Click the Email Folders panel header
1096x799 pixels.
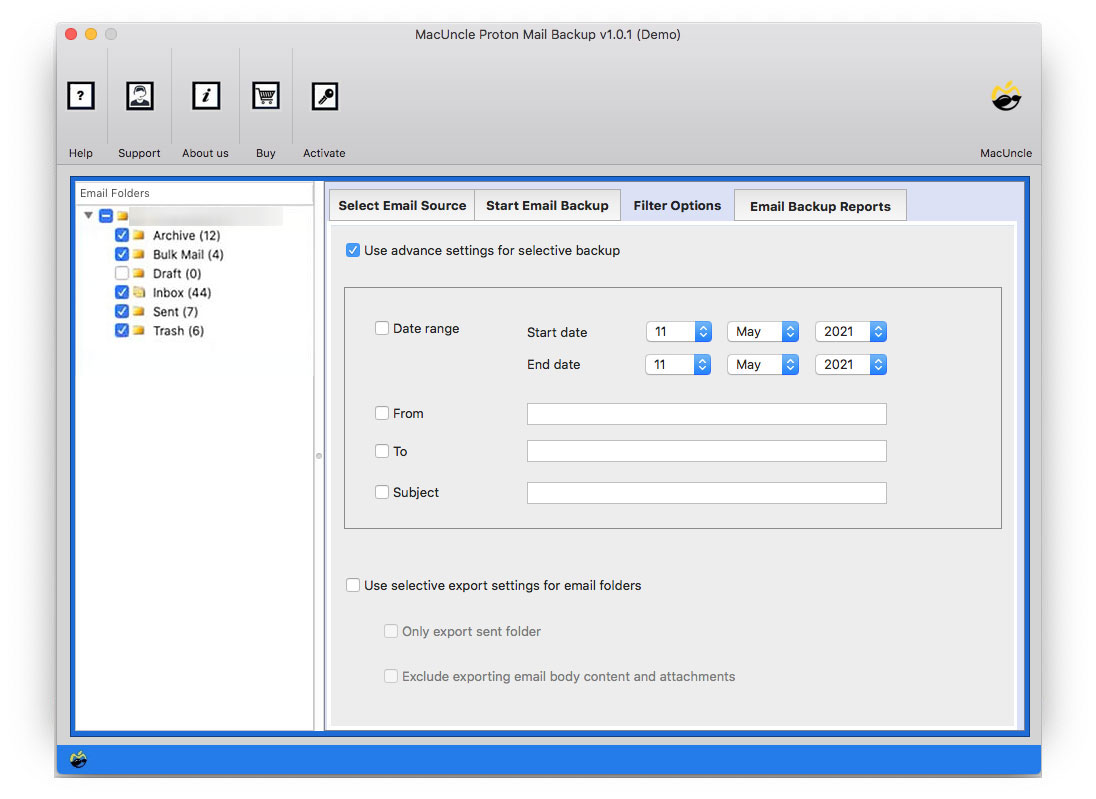point(194,193)
